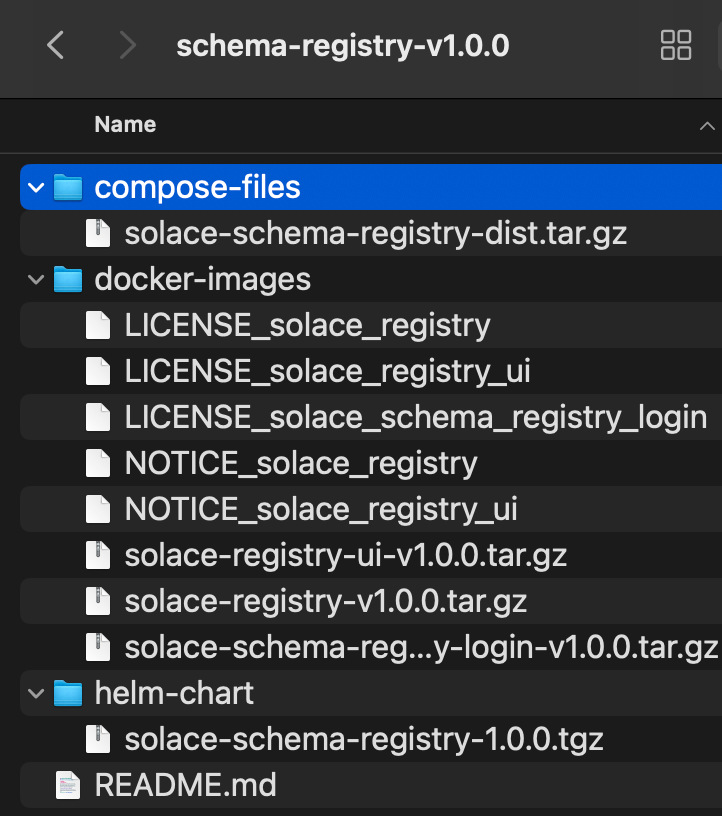Select LICENSE_solace_registry_ui file
The image size is (722, 816).
(x=327, y=371)
